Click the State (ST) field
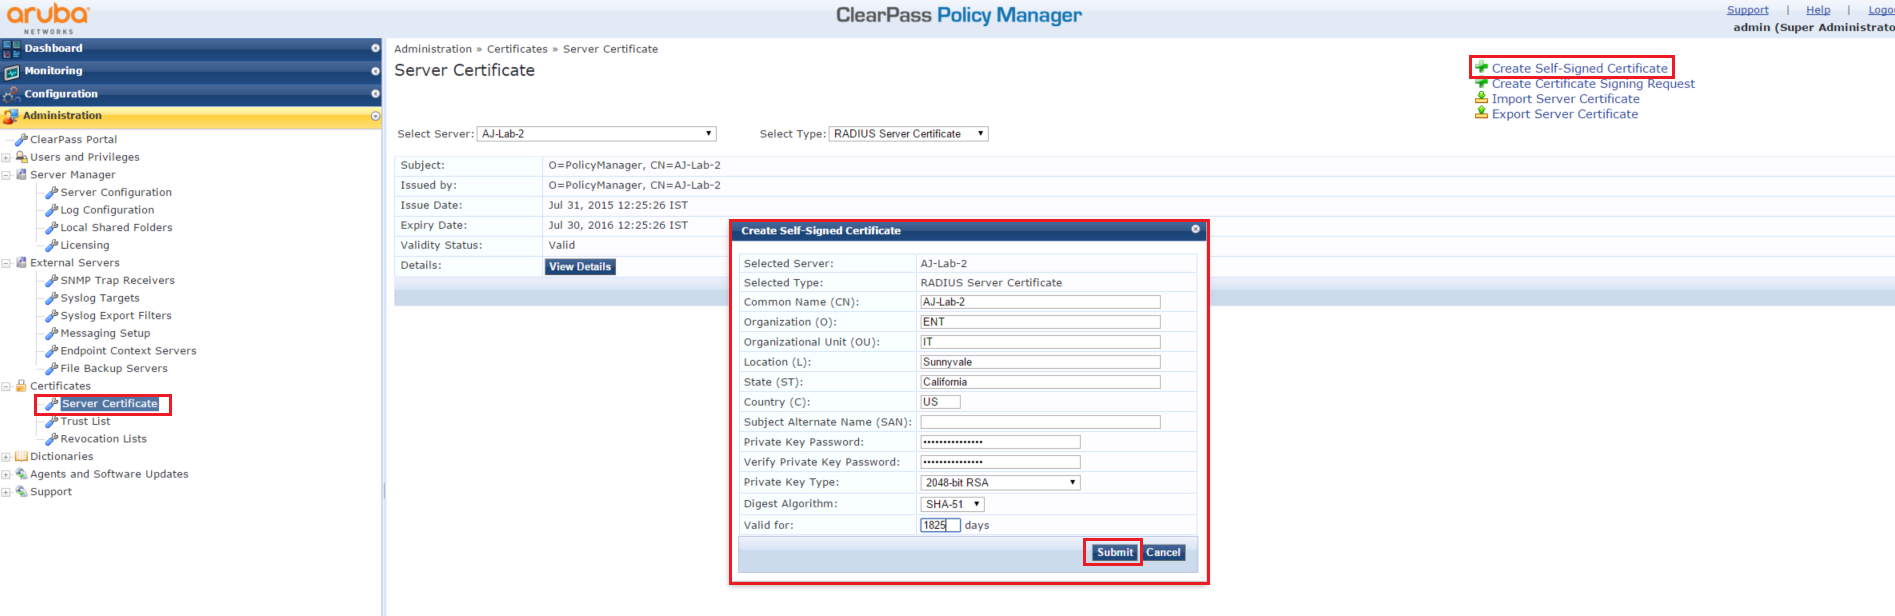 (1040, 382)
